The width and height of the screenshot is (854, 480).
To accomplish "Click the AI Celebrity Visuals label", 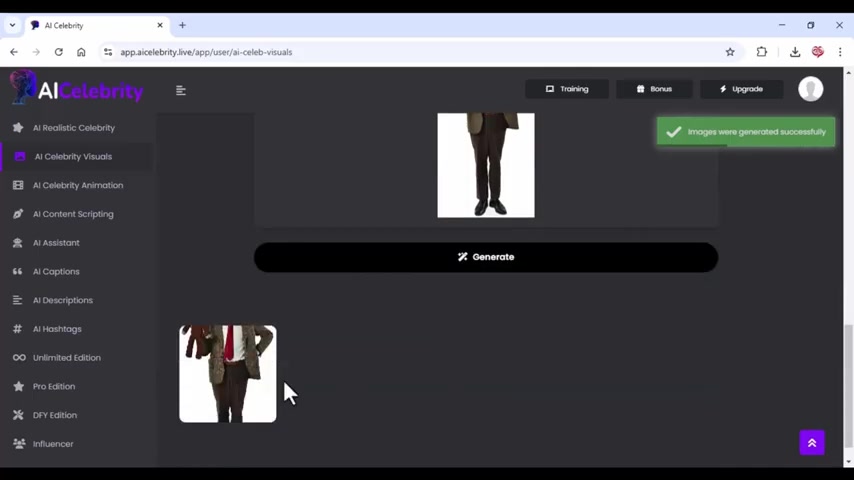I will pos(74,156).
